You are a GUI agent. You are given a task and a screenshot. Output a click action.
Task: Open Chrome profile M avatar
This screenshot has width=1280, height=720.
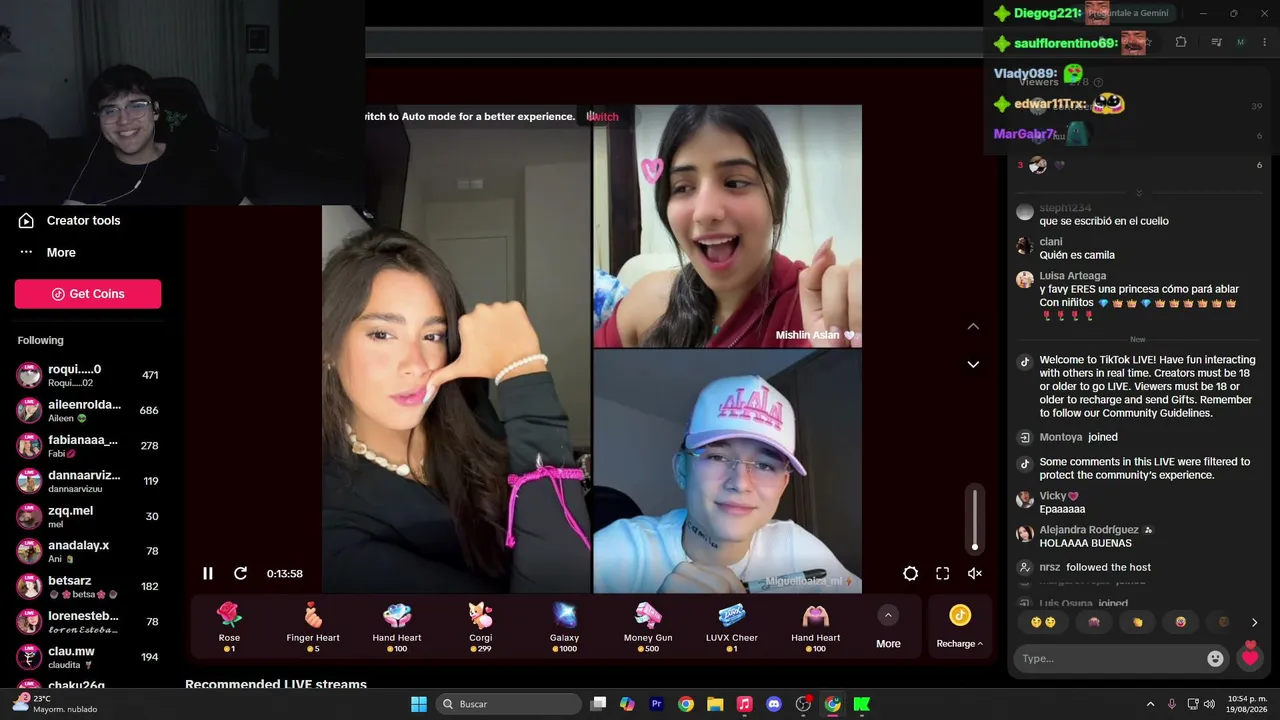(1241, 42)
